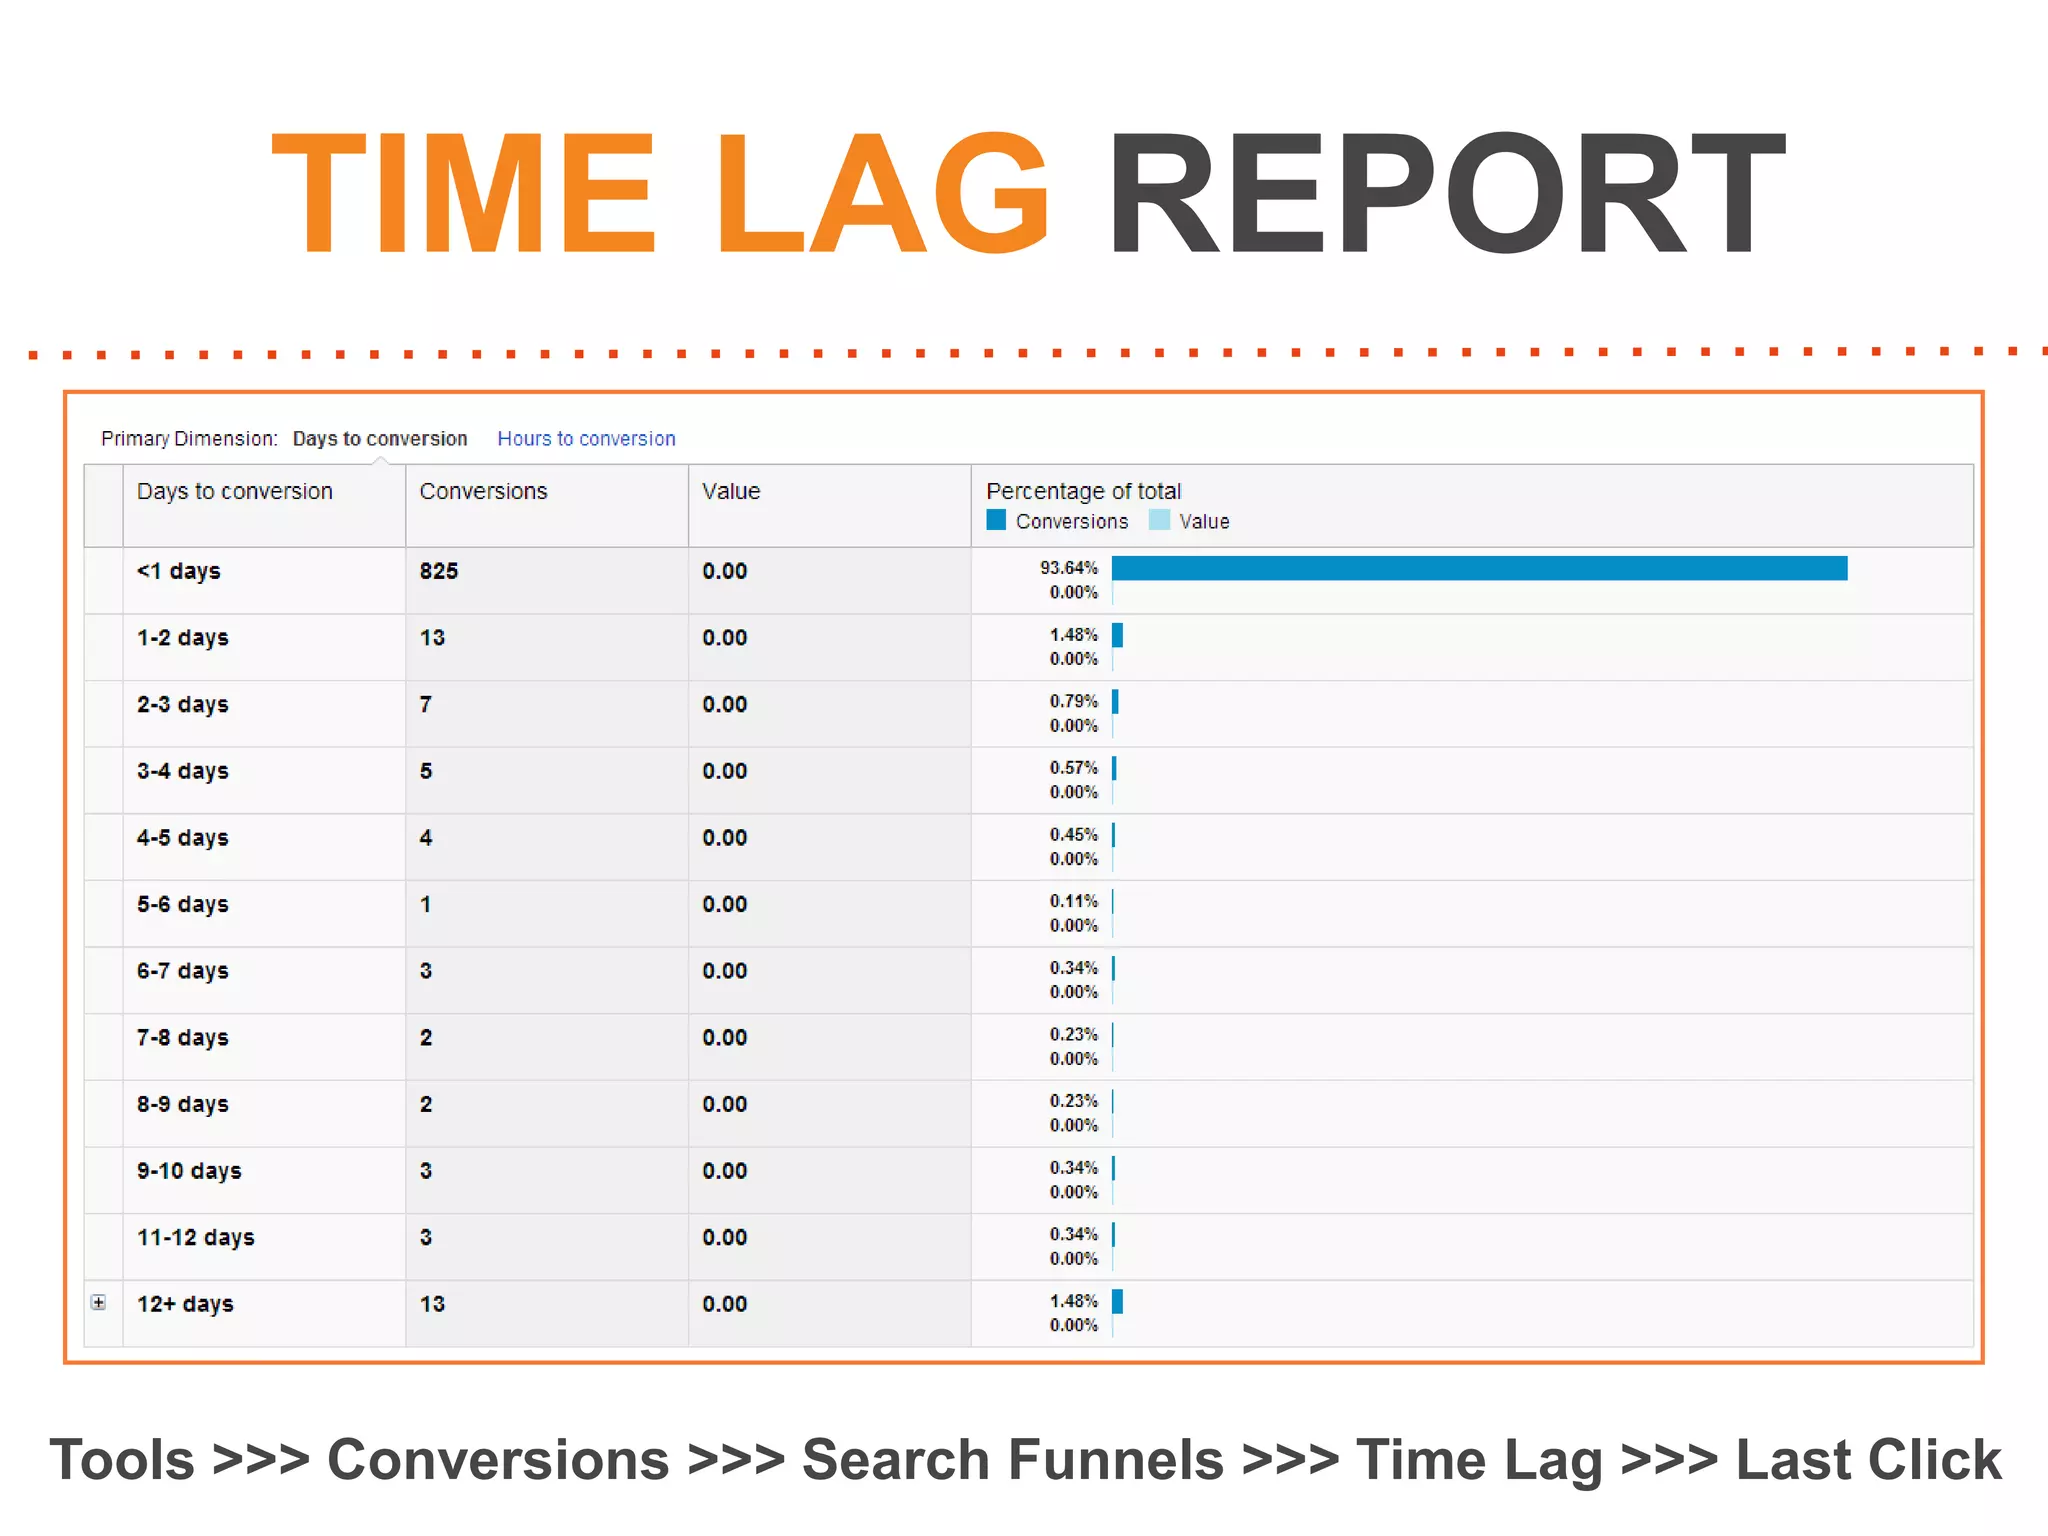Click the 3-4 days row label
Screen dimensions: 2048x1536
pyautogui.click(x=182, y=771)
